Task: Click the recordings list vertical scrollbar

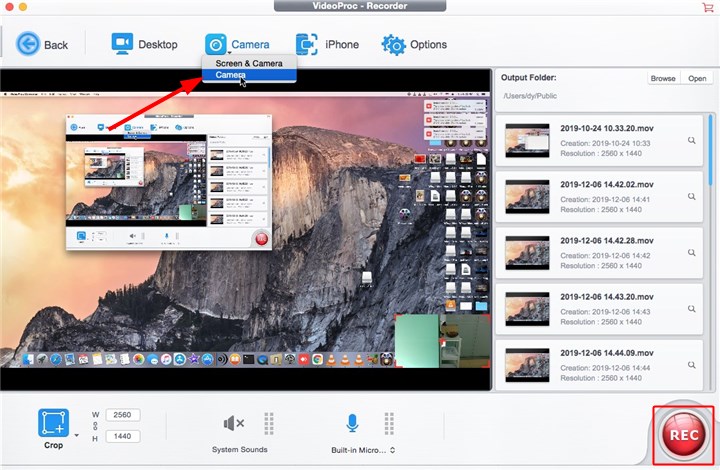Action: [712, 149]
